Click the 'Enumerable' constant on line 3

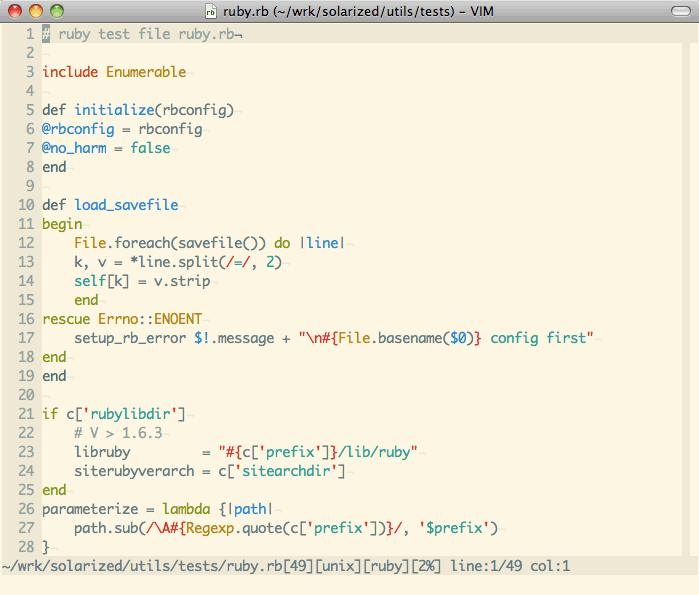pyautogui.click(x=146, y=72)
